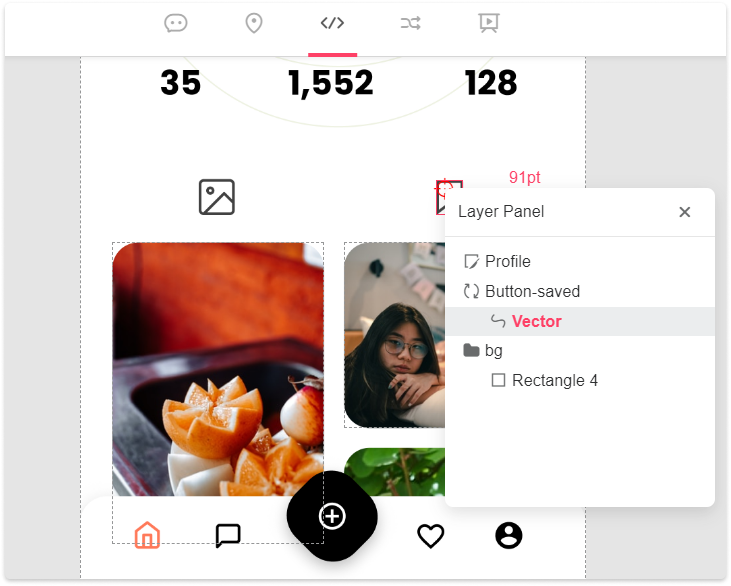The image size is (731, 586).
Task: Click the profile person icon
Action: [509, 536]
